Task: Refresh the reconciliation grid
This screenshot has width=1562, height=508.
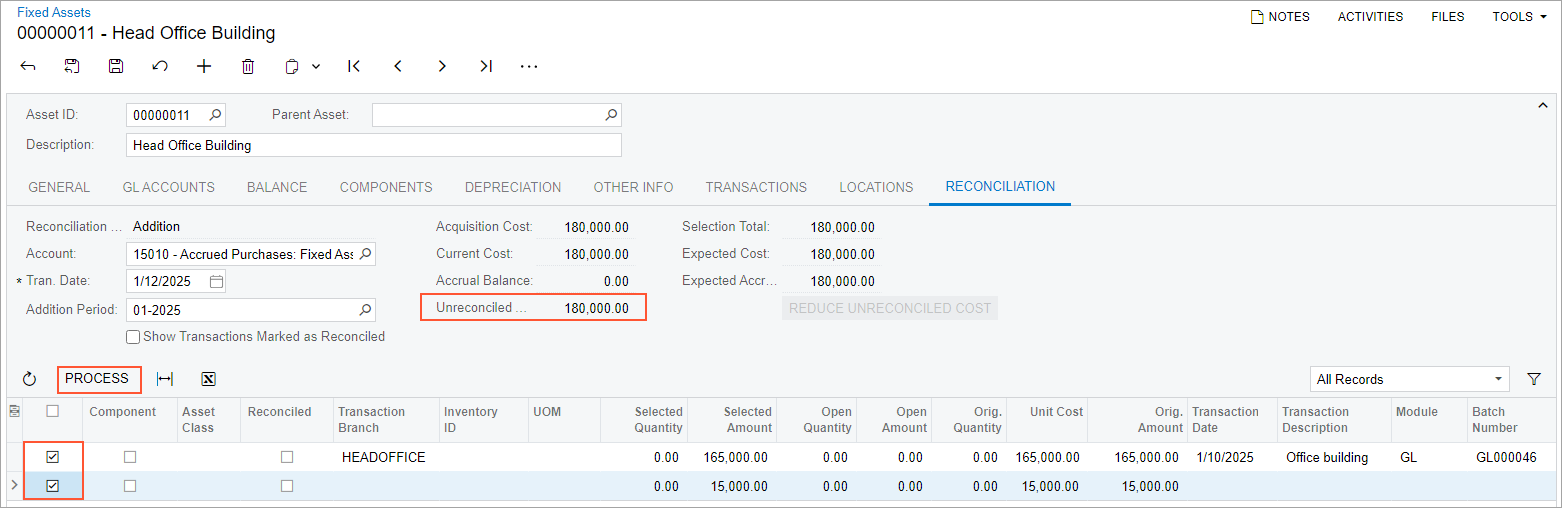Action: point(29,379)
